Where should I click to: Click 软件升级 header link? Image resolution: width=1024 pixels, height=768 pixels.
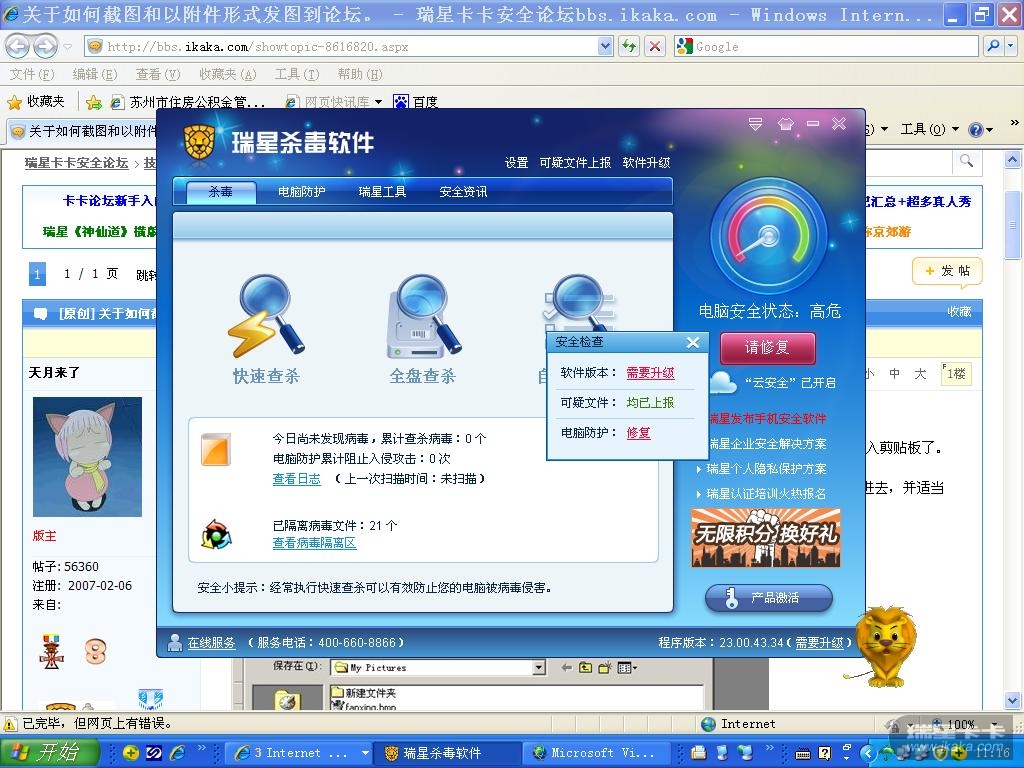[x=646, y=163]
